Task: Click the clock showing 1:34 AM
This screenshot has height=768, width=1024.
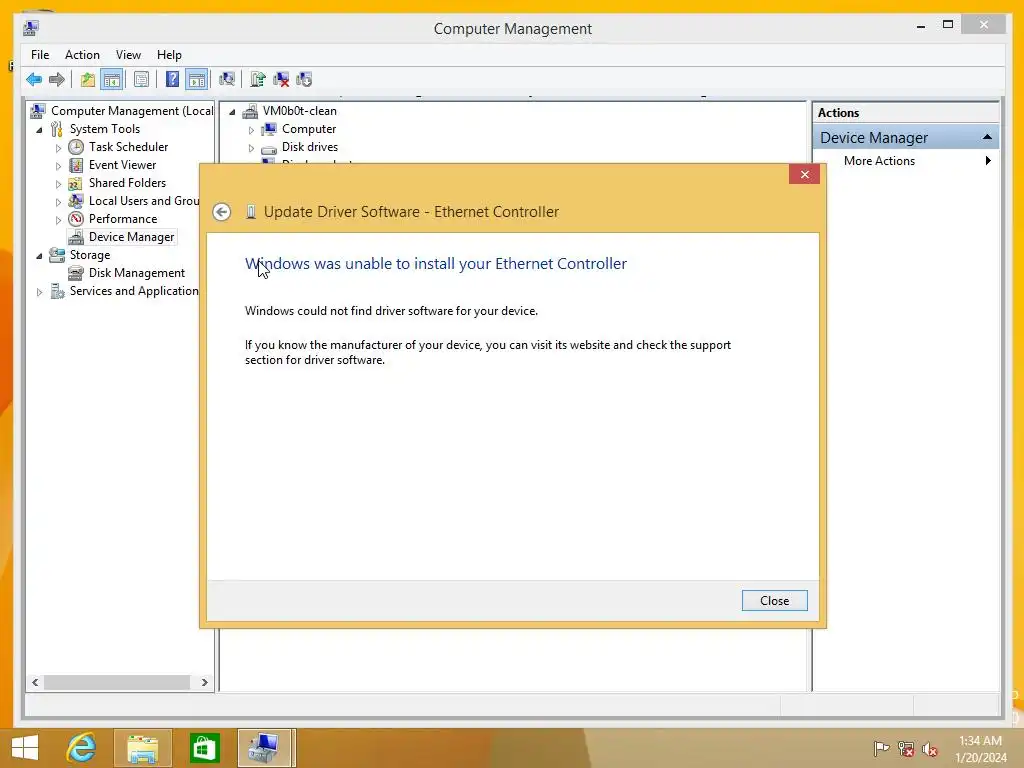Action: [x=980, y=741]
